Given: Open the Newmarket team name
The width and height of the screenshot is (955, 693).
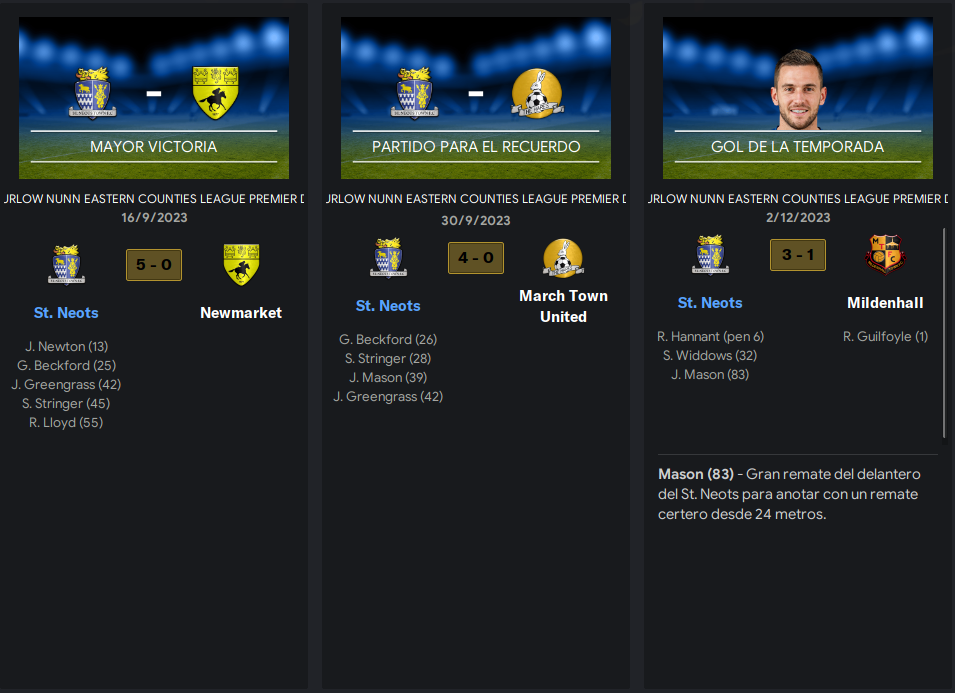Looking at the screenshot, I should click(241, 313).
